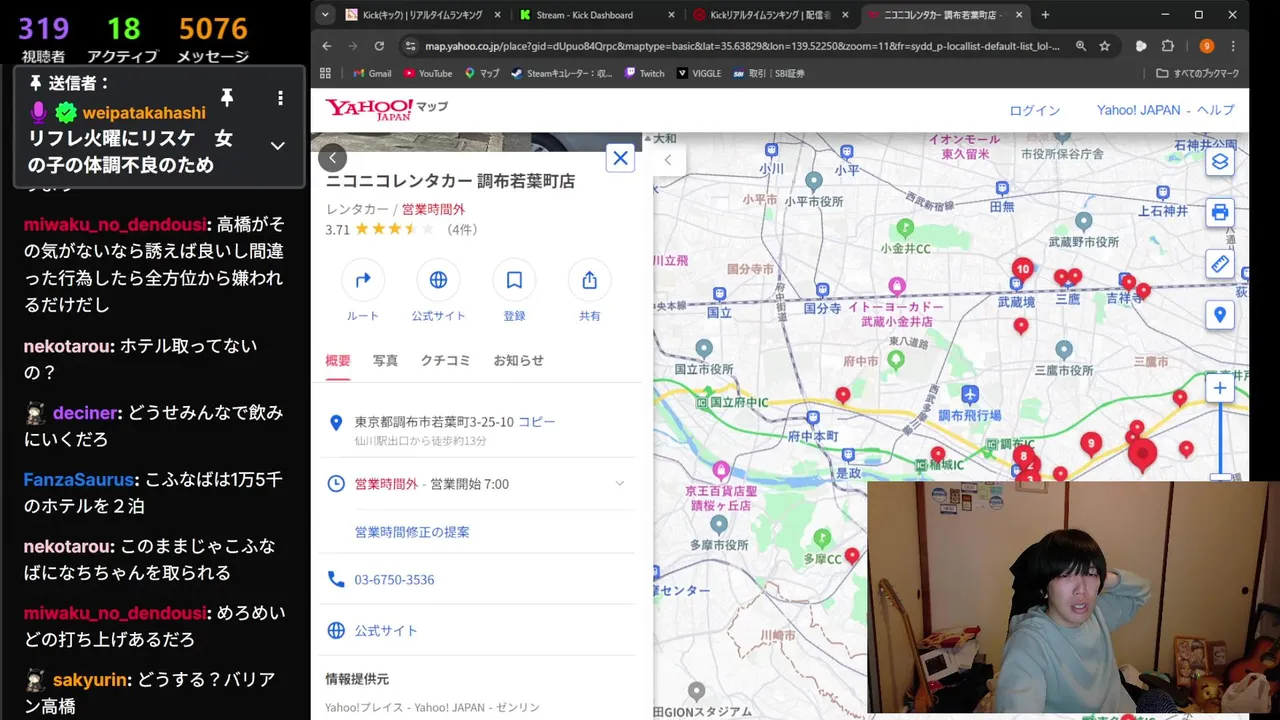Click the red cluster marker numbered 10
This screenshot has width=1280, height=720.
pos(1022,269)
